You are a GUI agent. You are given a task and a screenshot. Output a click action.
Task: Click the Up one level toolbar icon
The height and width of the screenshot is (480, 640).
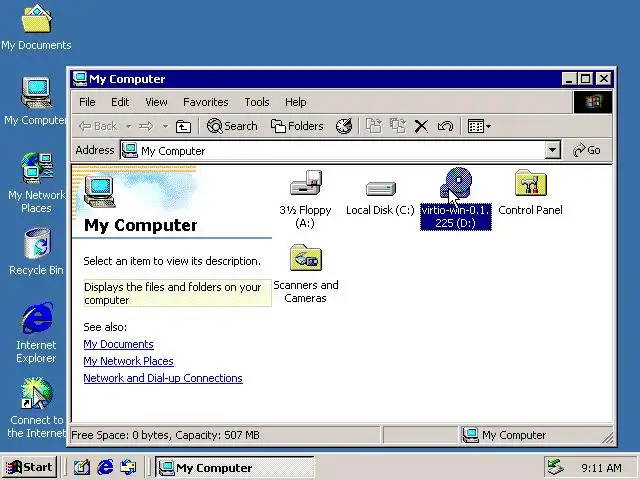coord(183,126)
